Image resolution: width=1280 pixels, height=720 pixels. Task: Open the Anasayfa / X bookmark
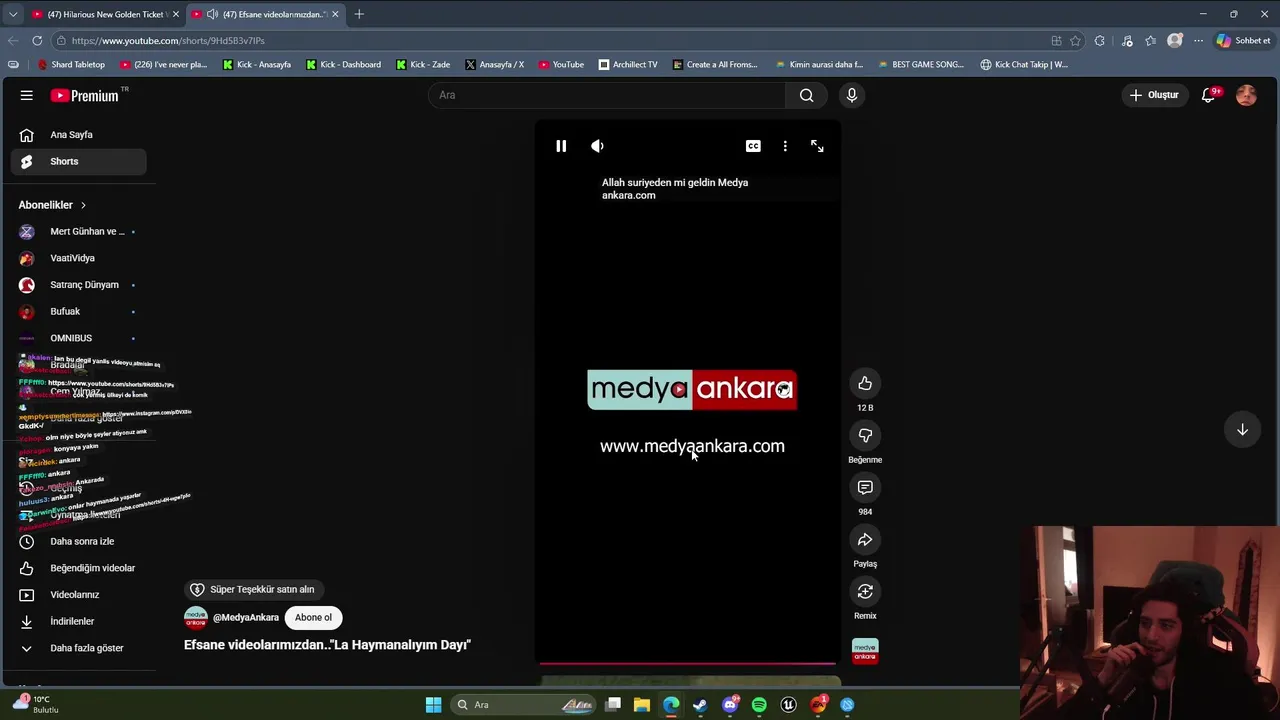coord(494,65)
